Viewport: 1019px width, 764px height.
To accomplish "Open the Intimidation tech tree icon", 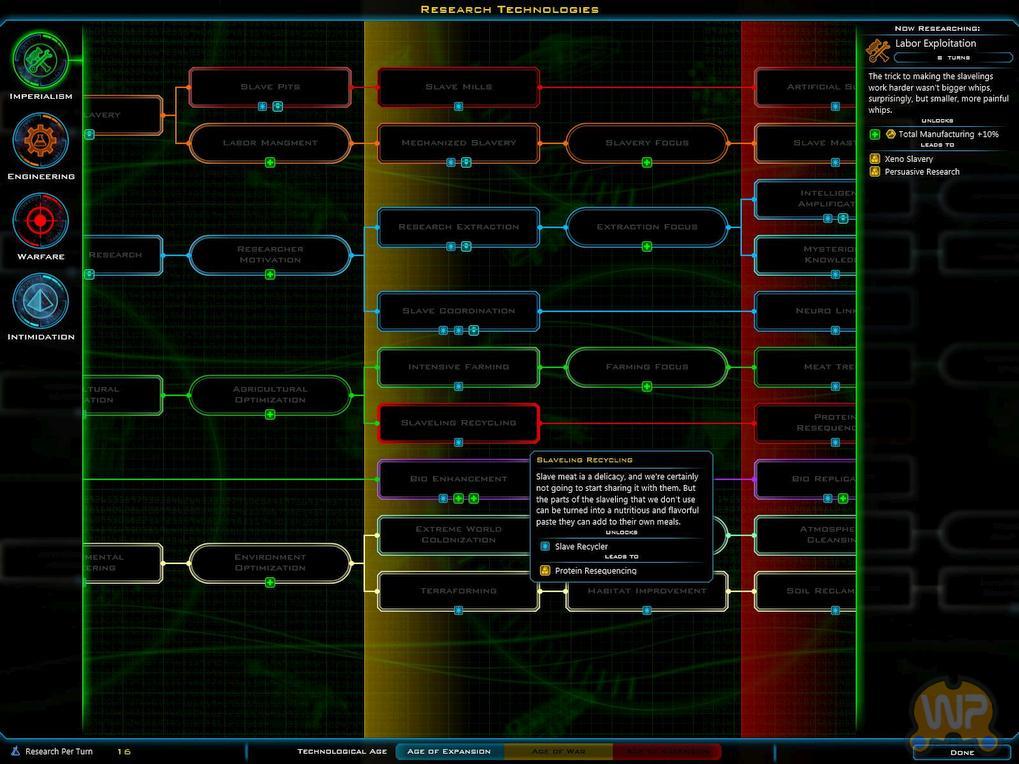I will click(40, 300).
